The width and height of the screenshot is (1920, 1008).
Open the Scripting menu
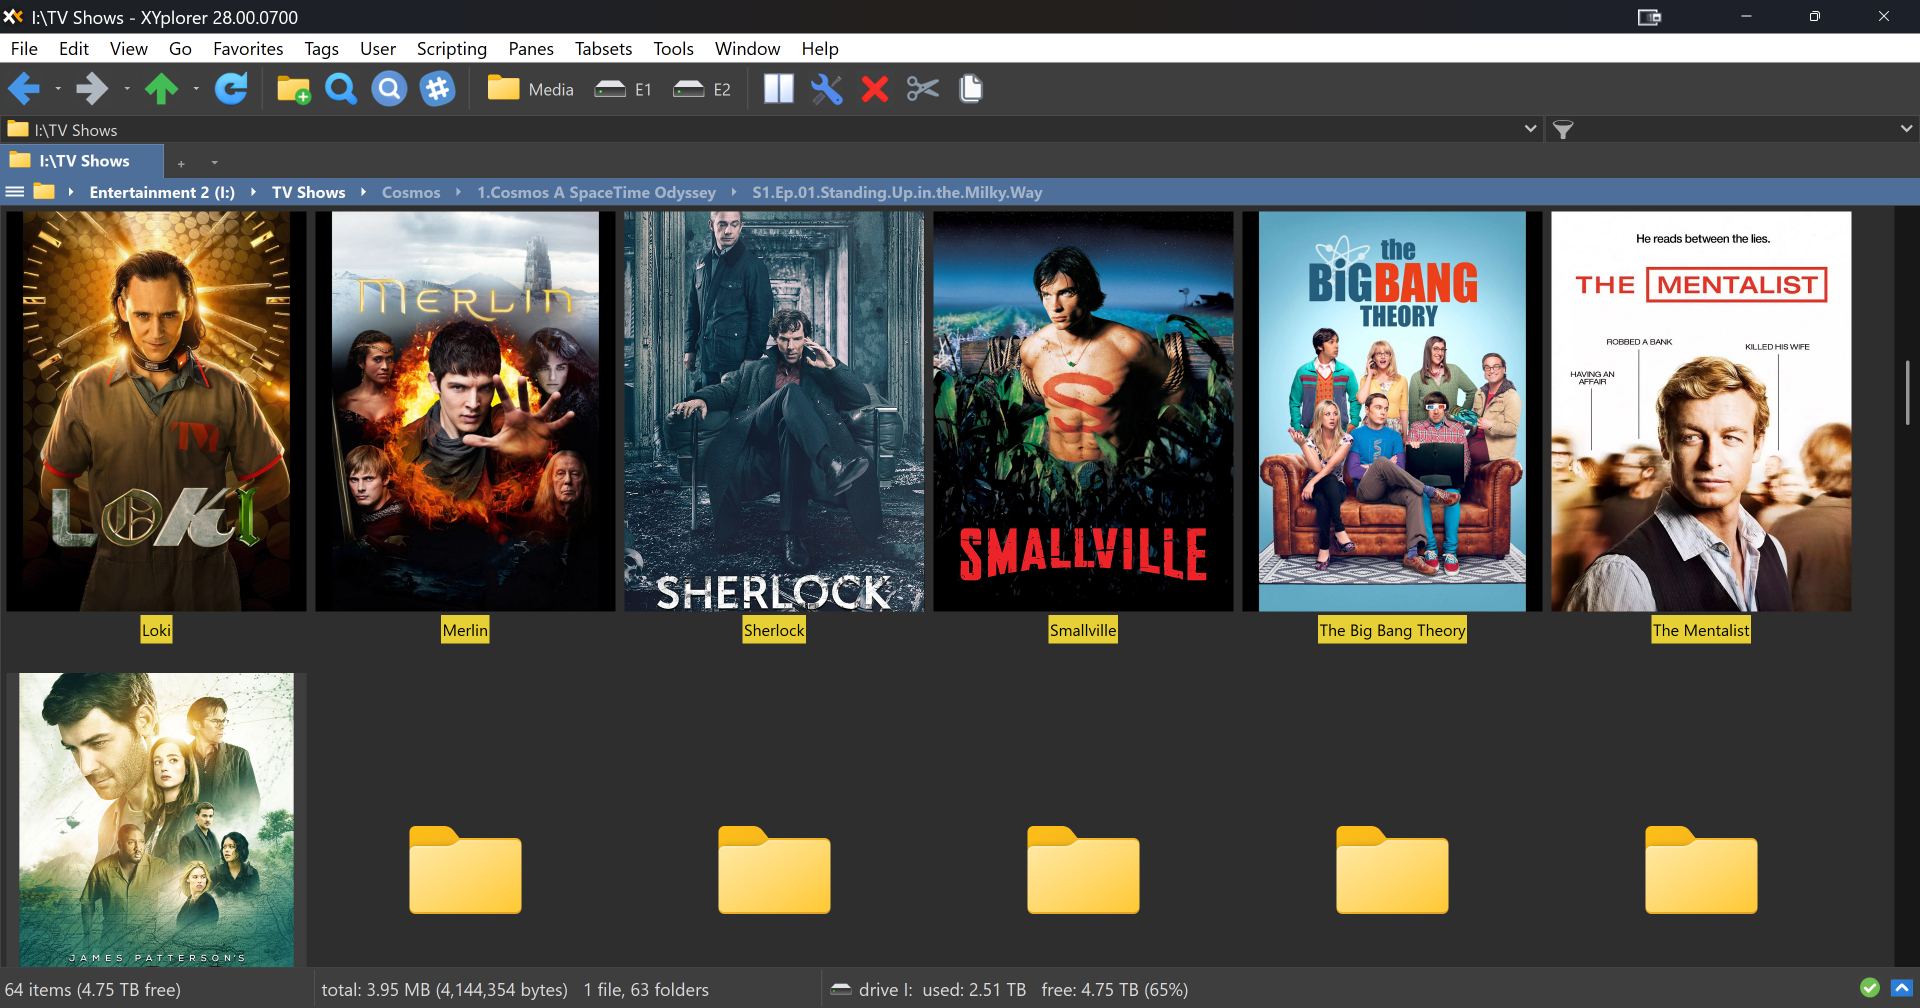pyautogui.click(x=451, y=48)
